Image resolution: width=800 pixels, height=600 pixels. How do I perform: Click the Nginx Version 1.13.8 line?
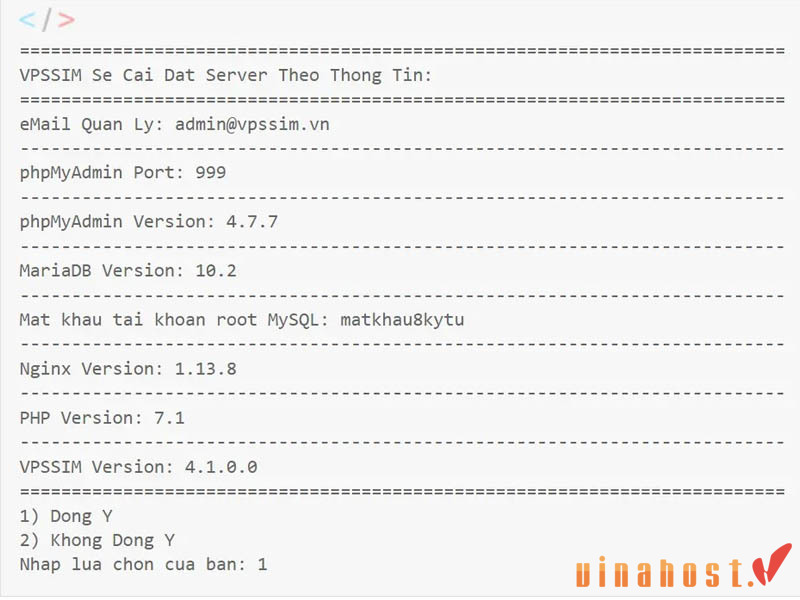[128, 369]
